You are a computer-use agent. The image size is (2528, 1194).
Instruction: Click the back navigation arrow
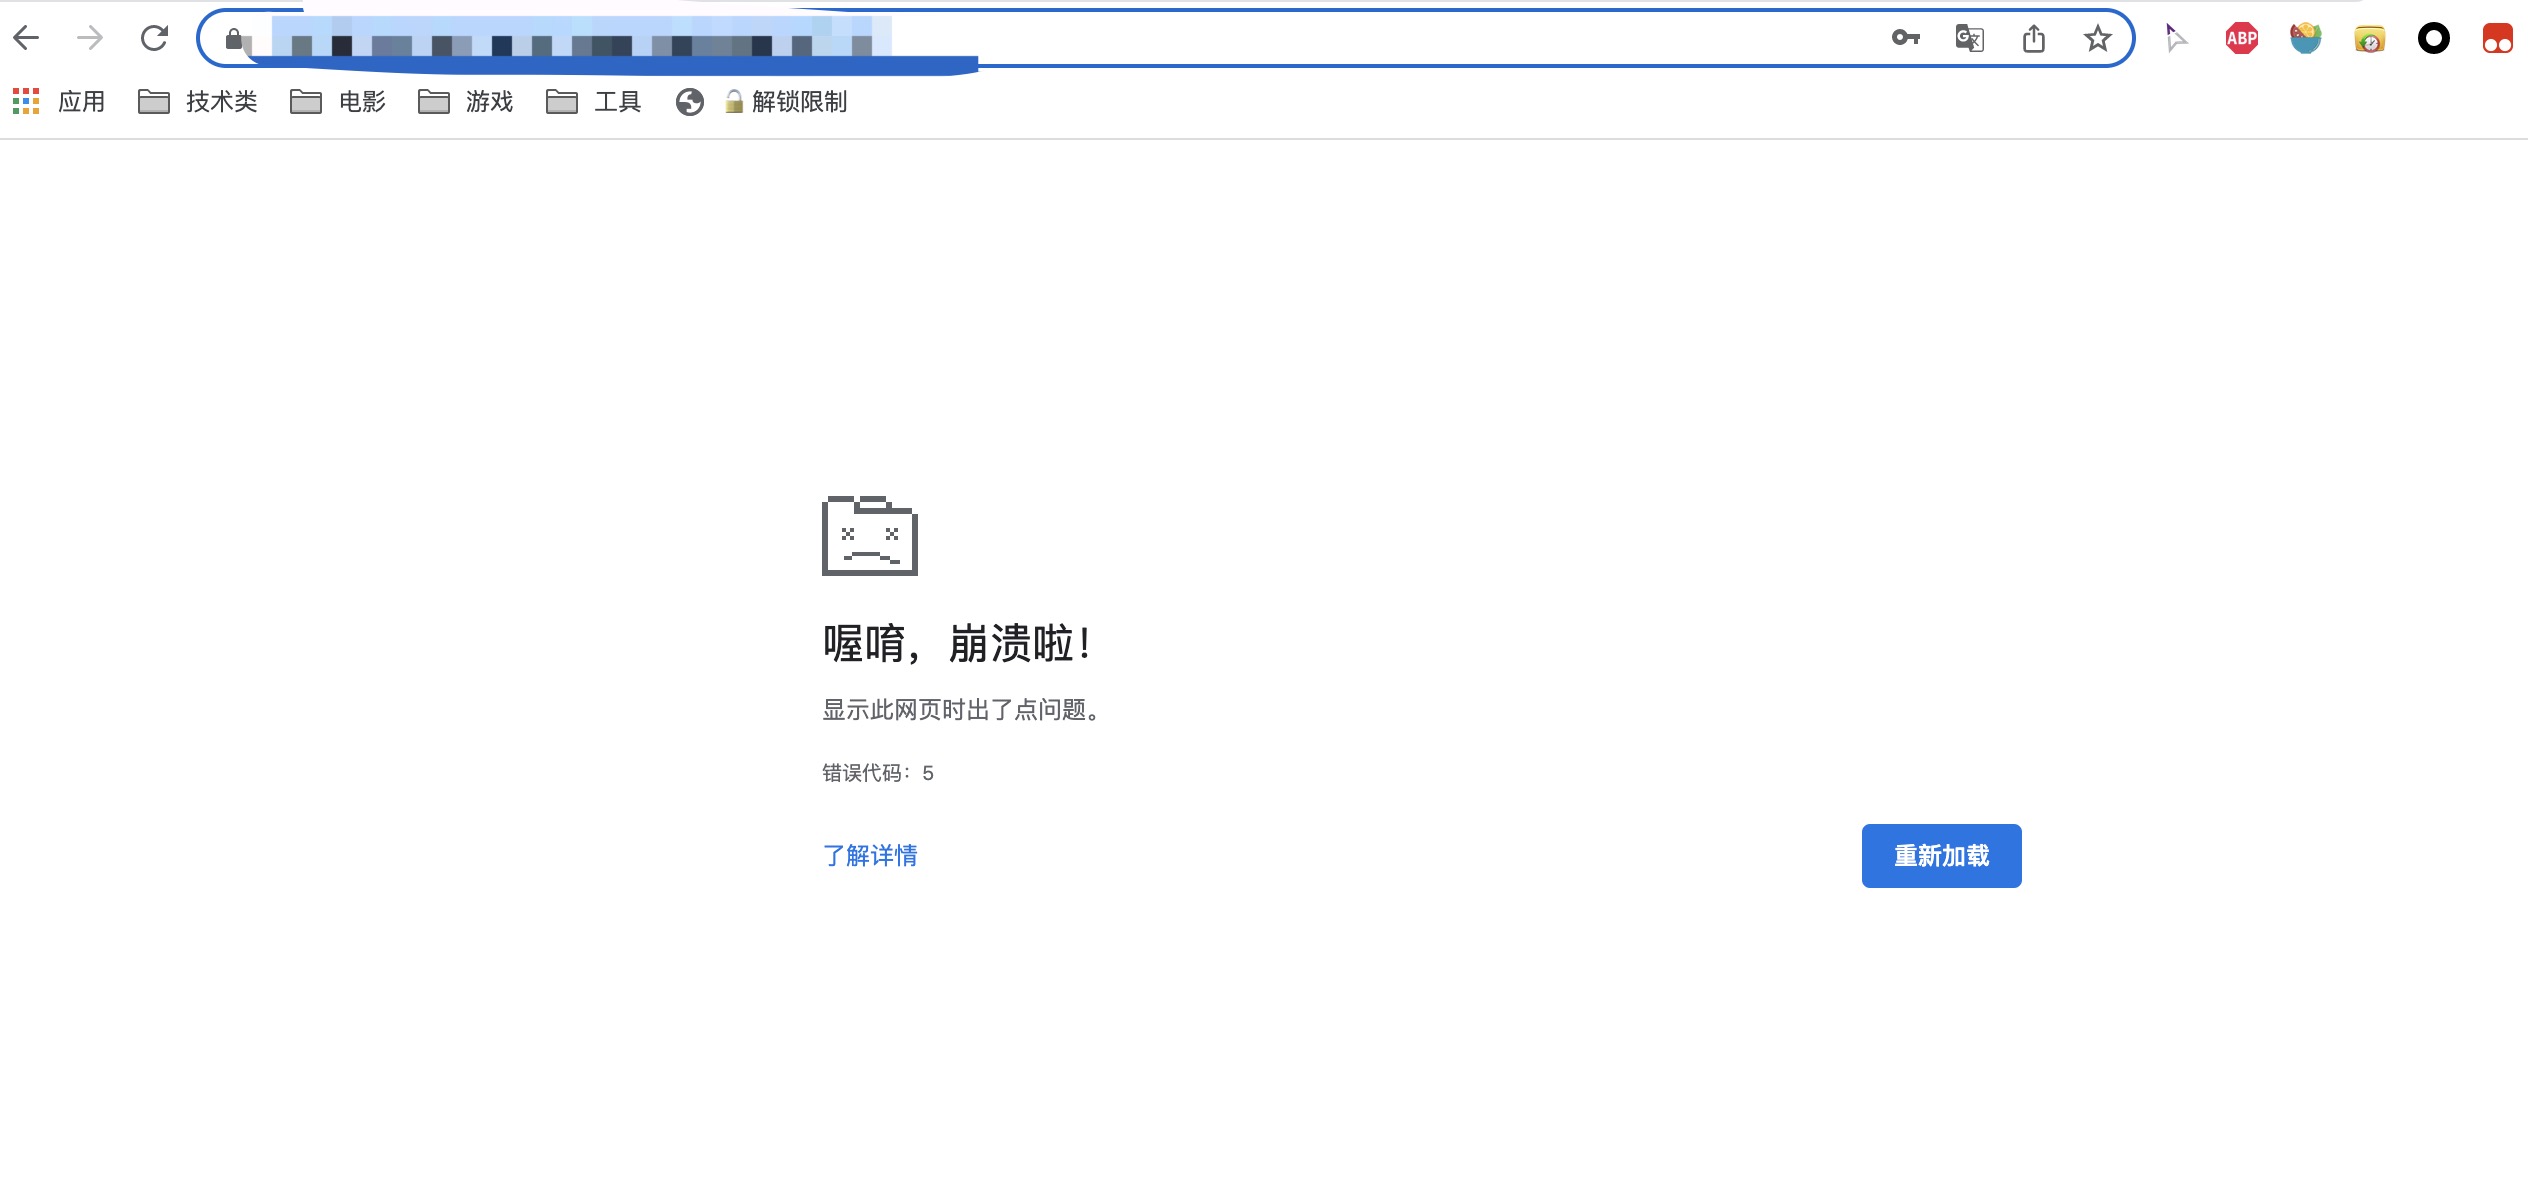27,37
